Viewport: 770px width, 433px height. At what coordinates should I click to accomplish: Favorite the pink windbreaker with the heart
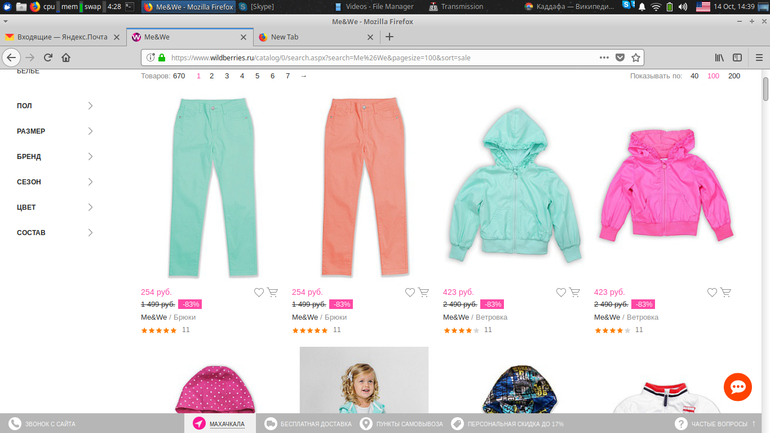tap(711, 293)
